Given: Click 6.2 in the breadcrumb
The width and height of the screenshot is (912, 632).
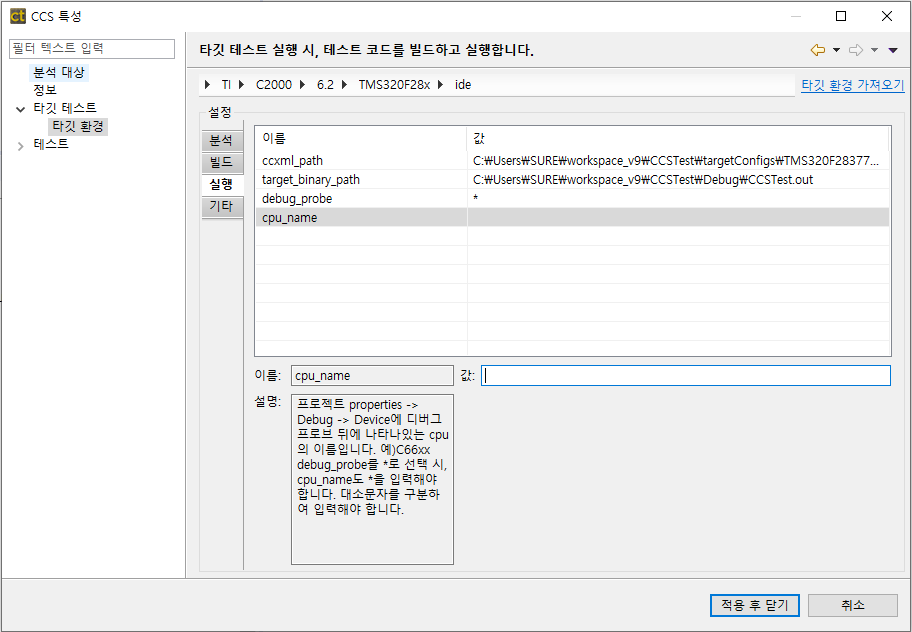Looking at the screenshot, I should pyautogui.click(x=325, y=85).
